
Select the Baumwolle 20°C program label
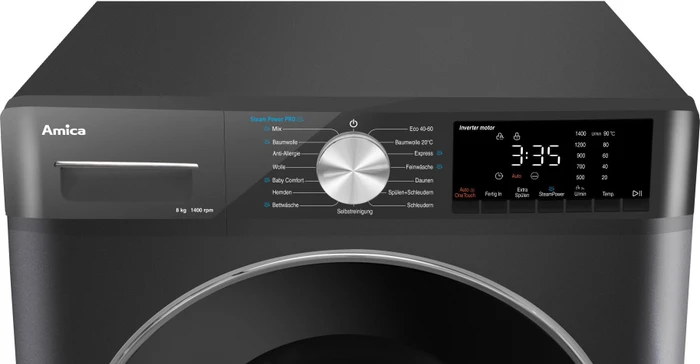pyautogui.click(x=414, y=142)
